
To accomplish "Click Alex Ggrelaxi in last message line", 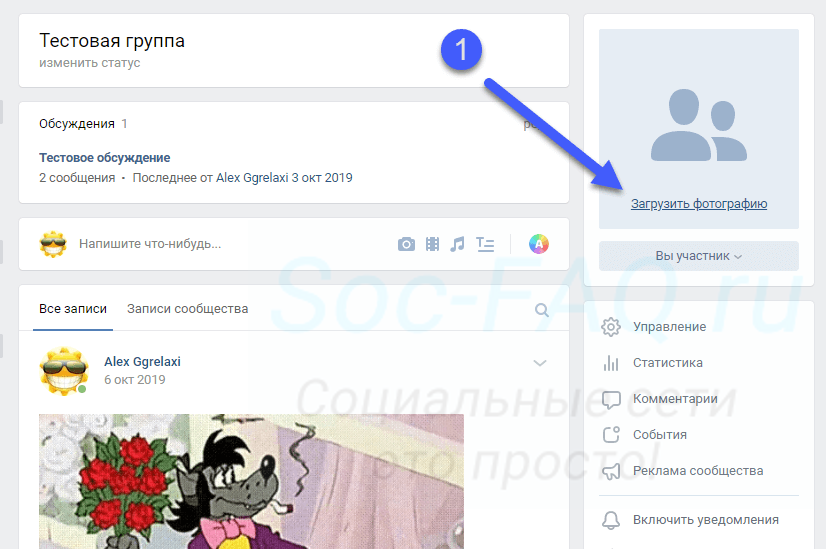I will pyautogui.click(x=252, y=178).
